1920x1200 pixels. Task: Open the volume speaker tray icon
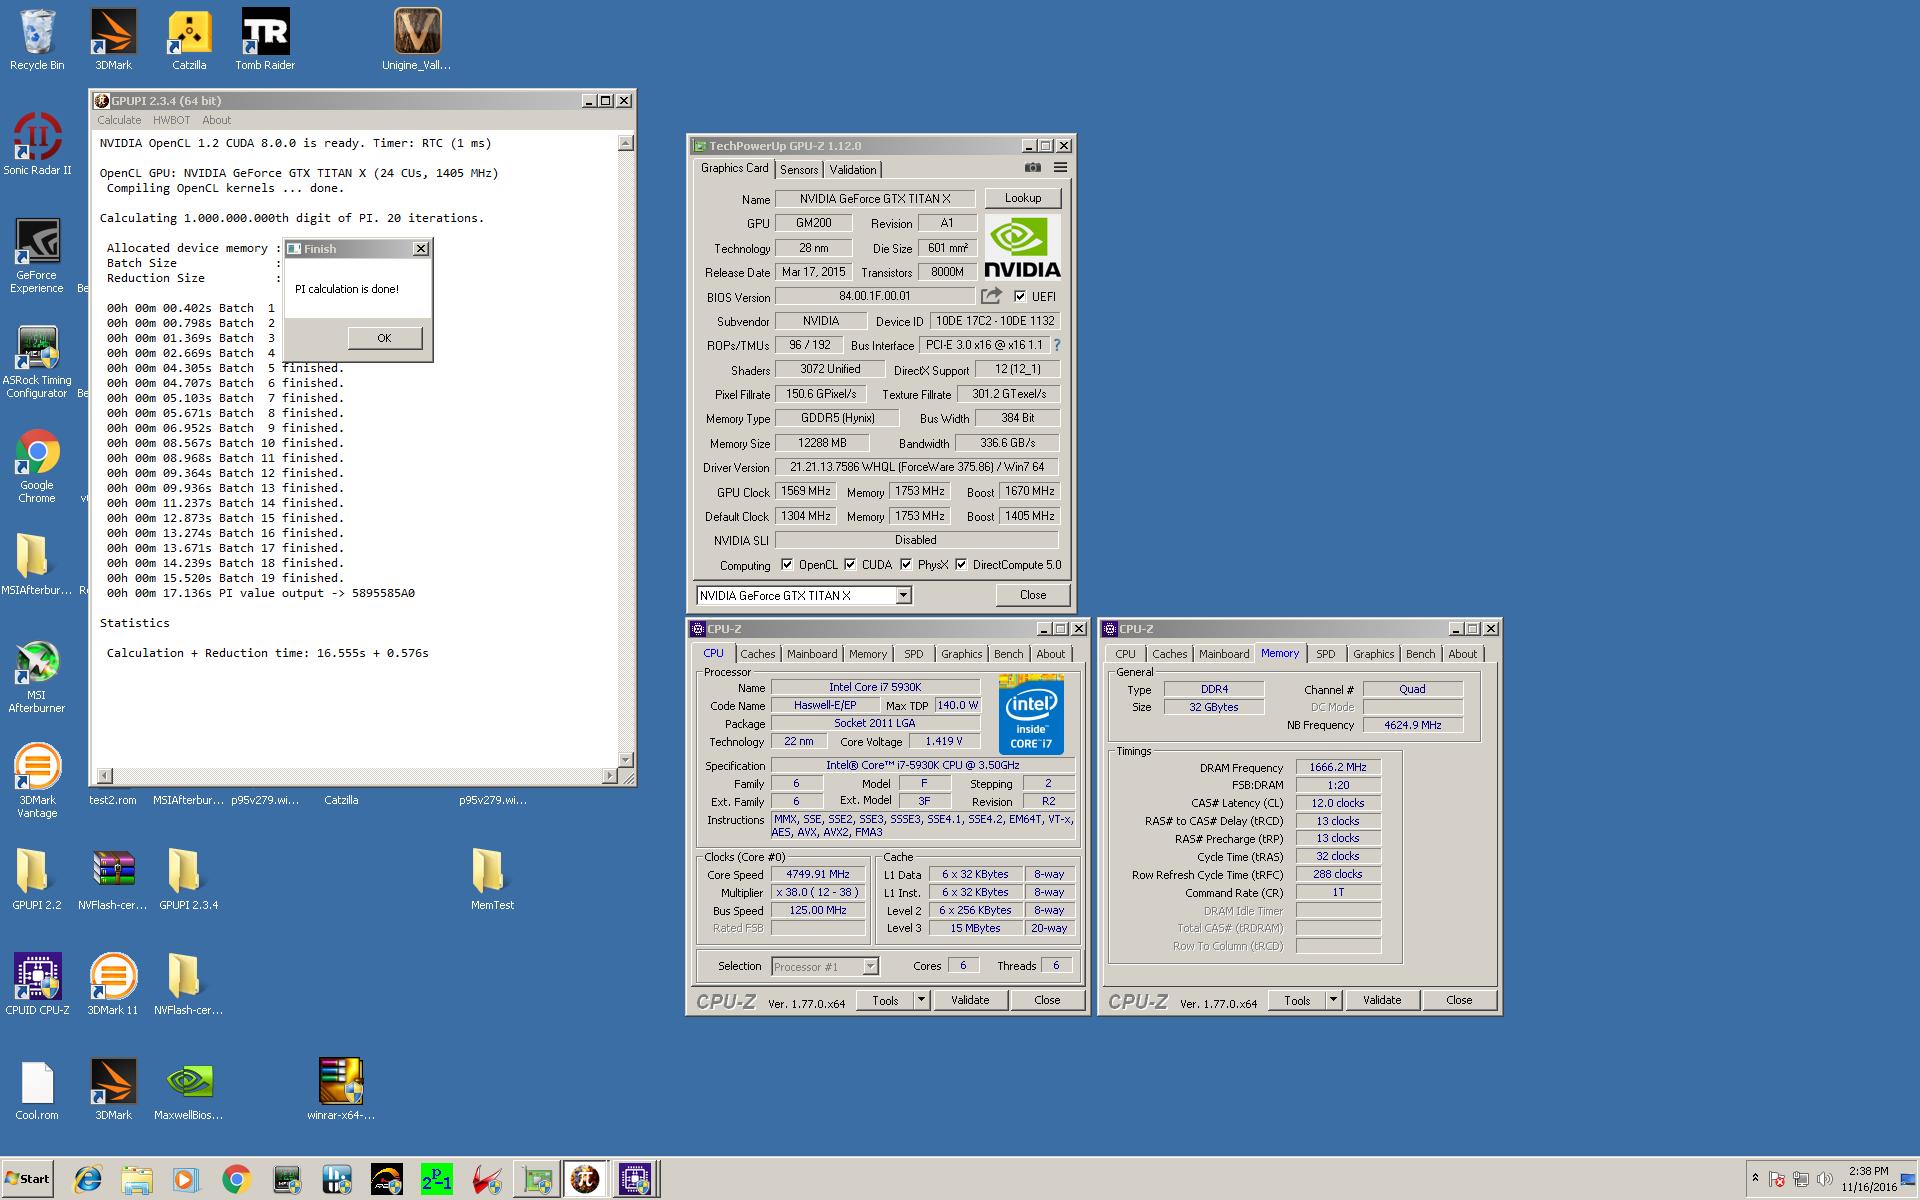coord(1824,1180)
